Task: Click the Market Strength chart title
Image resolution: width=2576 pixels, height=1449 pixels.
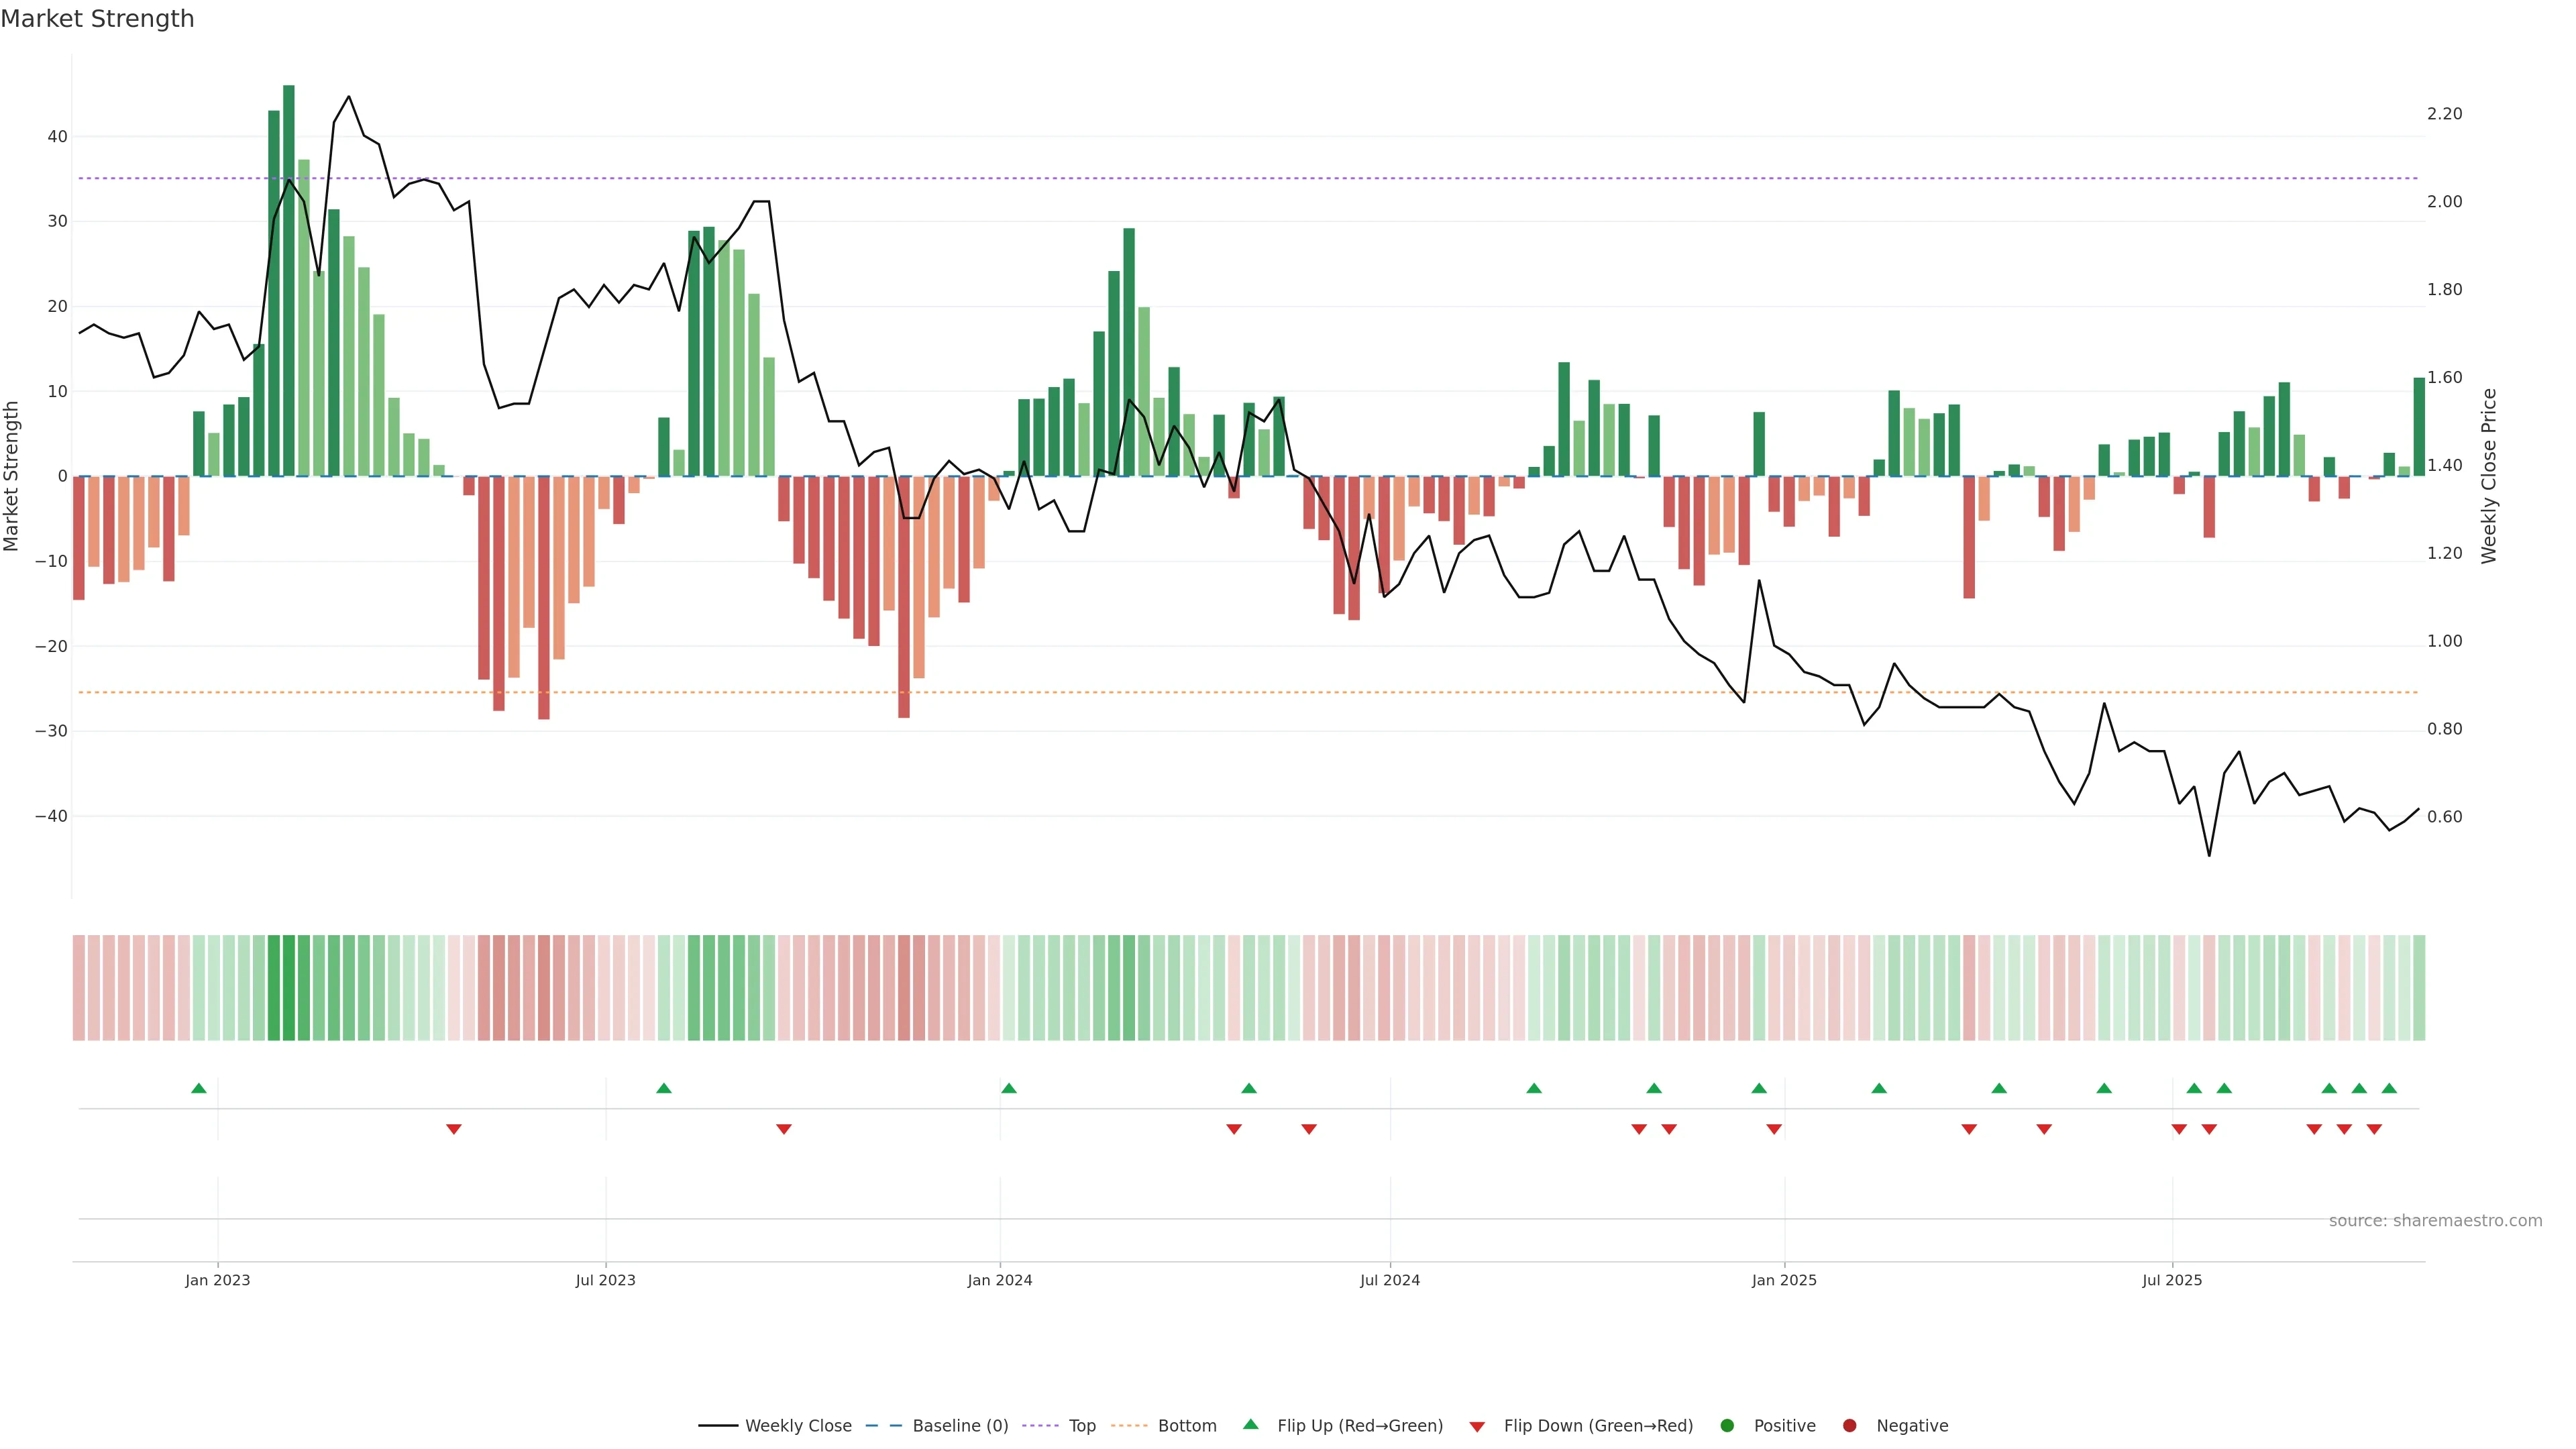Action: tap(97, 18)
